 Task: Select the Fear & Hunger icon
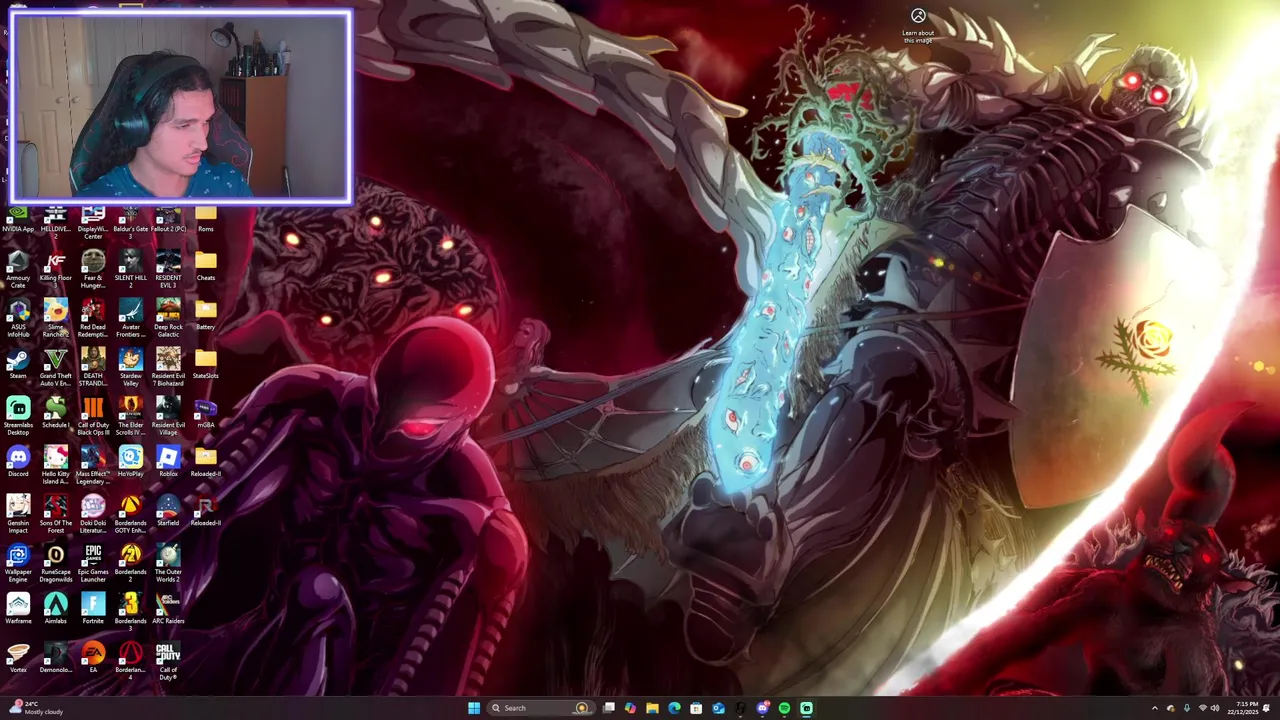[93, 269]
